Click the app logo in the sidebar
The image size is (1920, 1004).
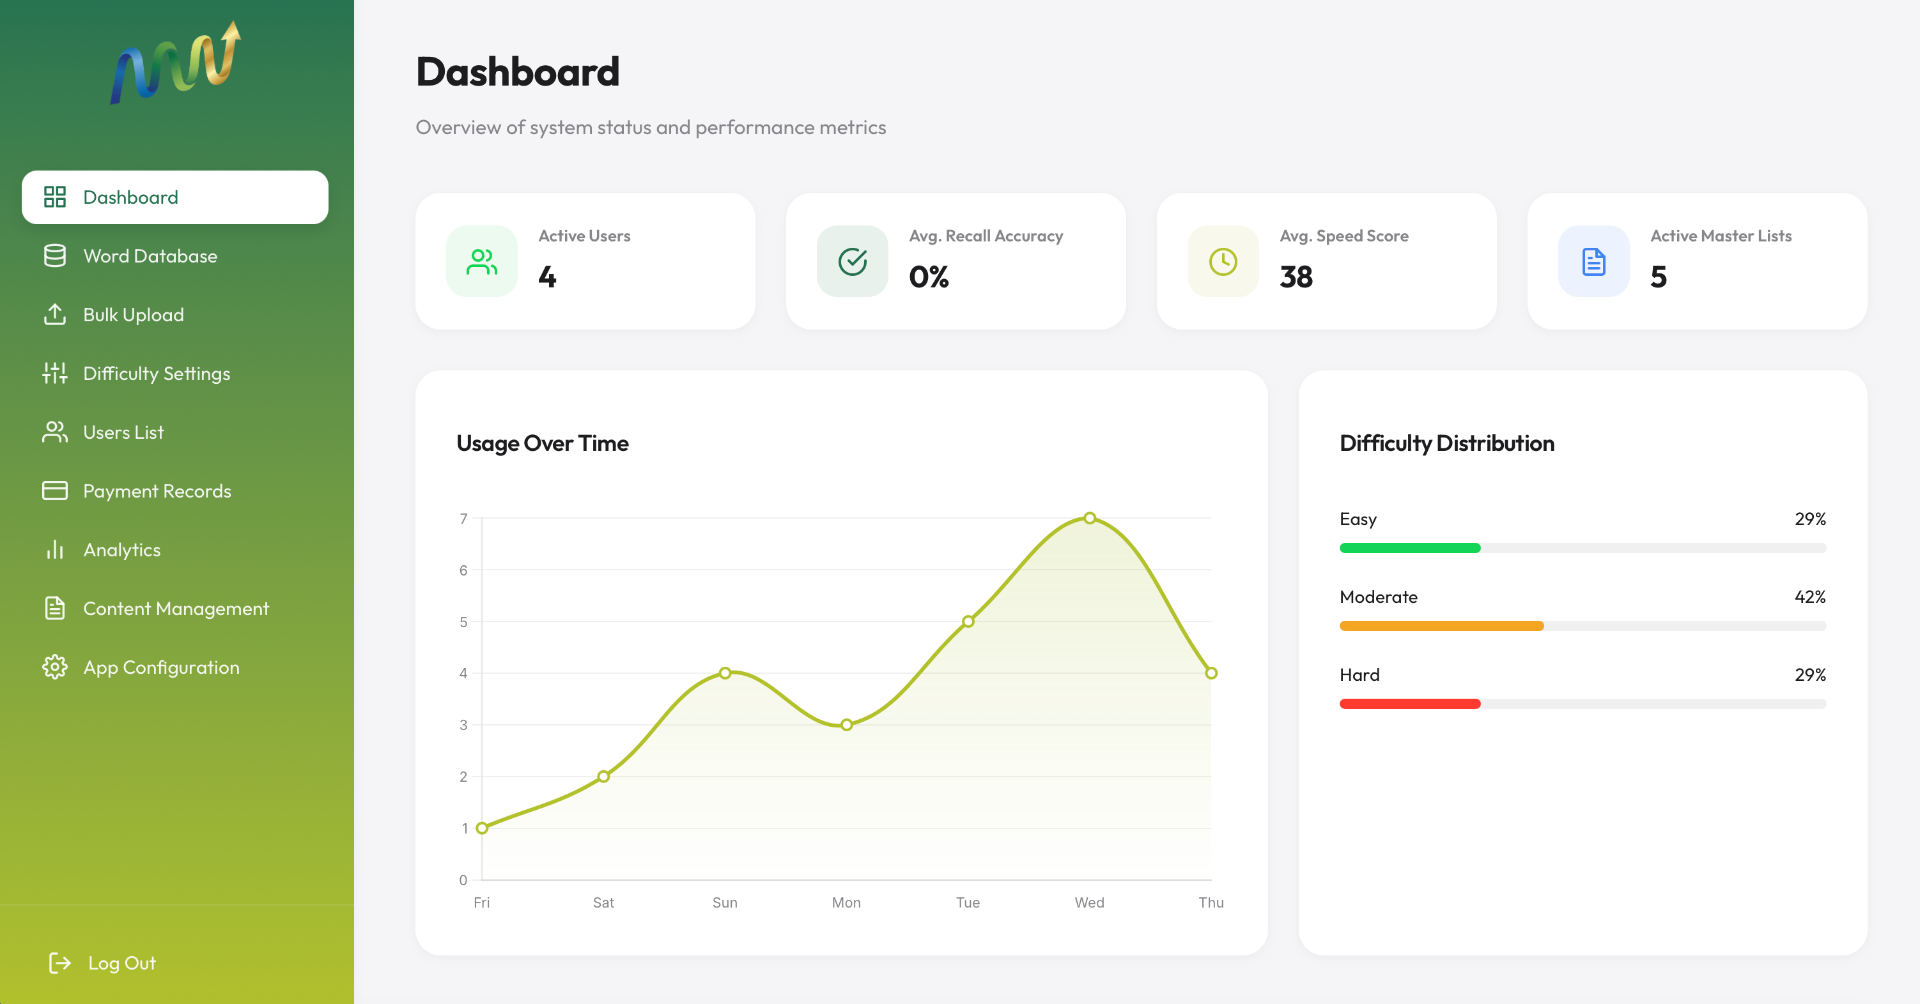coord(176,63)
